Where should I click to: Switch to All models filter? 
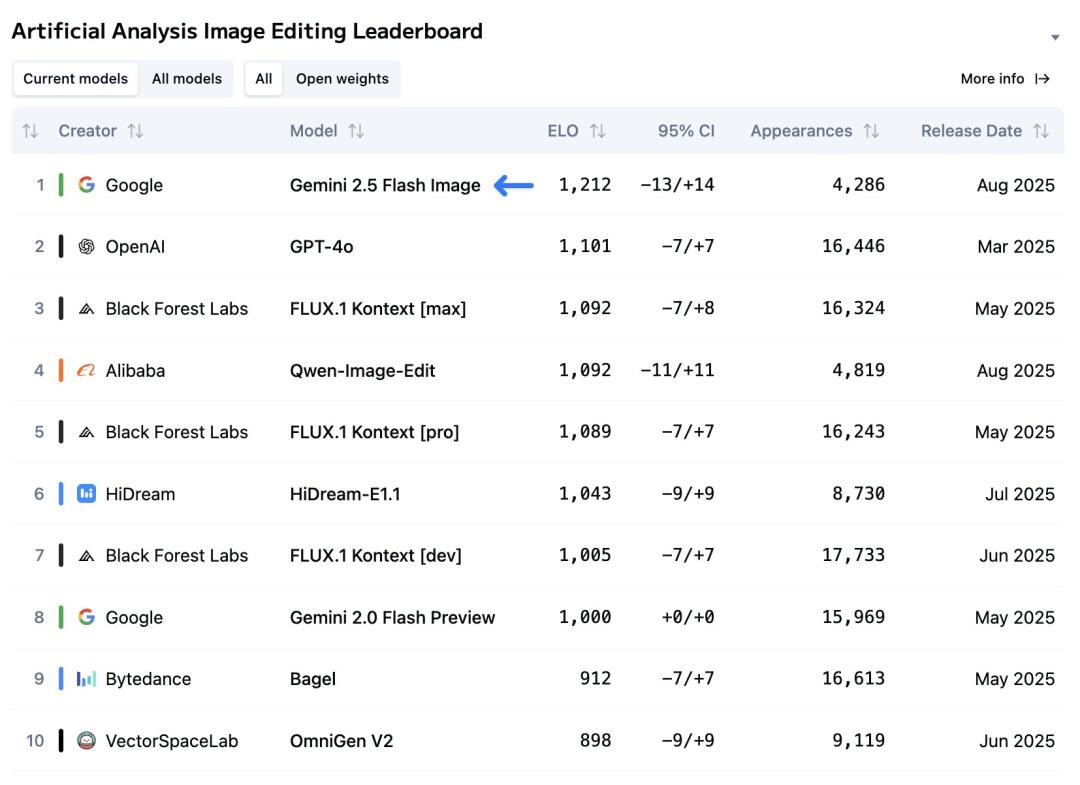[x=187, y=79]
